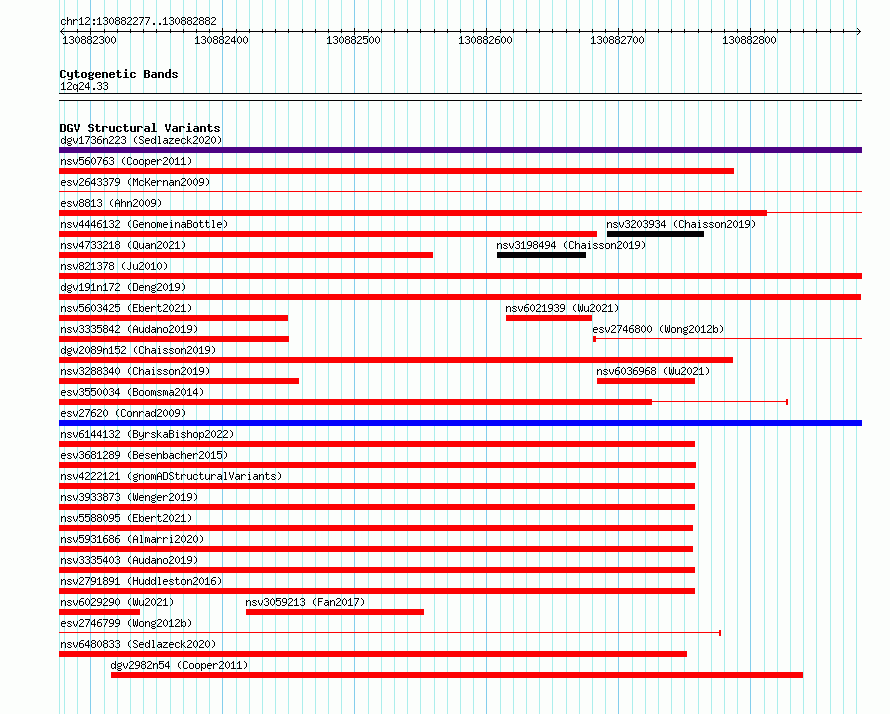Click ruler position 130882800
The height and width of the screenshot is (714, 890).
click(x=749, y=40)
